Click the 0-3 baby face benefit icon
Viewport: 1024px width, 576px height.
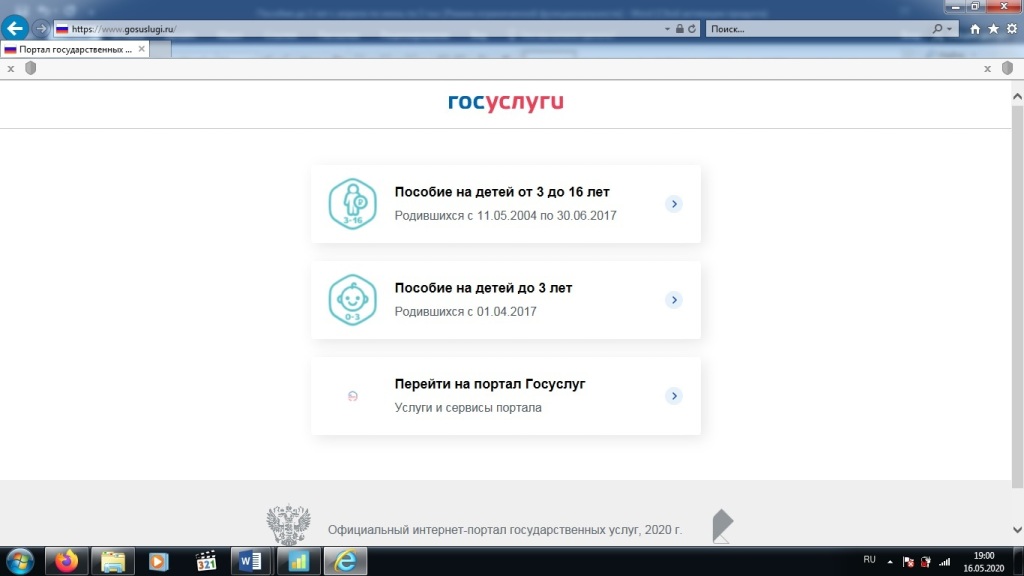pyautogui.click(x=352, y=300)
